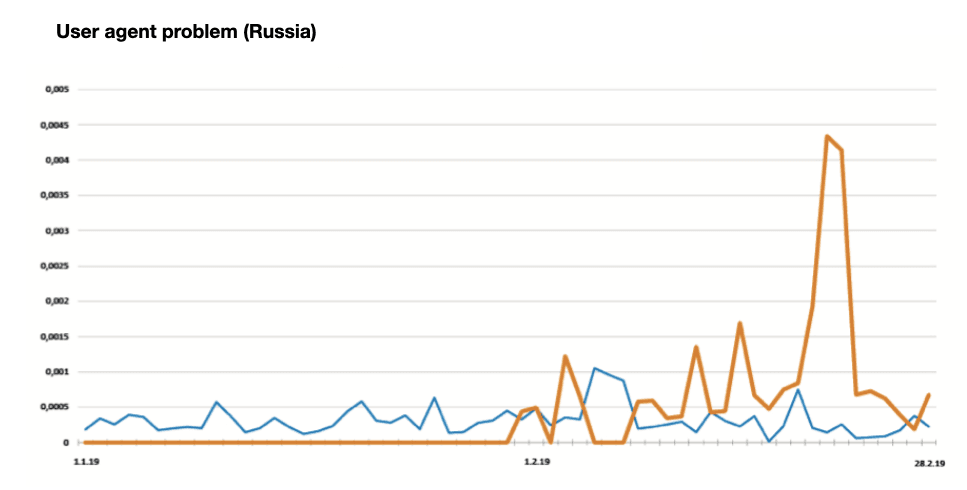Select the 0,003 y-axis label
Image resolution: width=967 pixels, height=490 pixels.
click(57, 231)
